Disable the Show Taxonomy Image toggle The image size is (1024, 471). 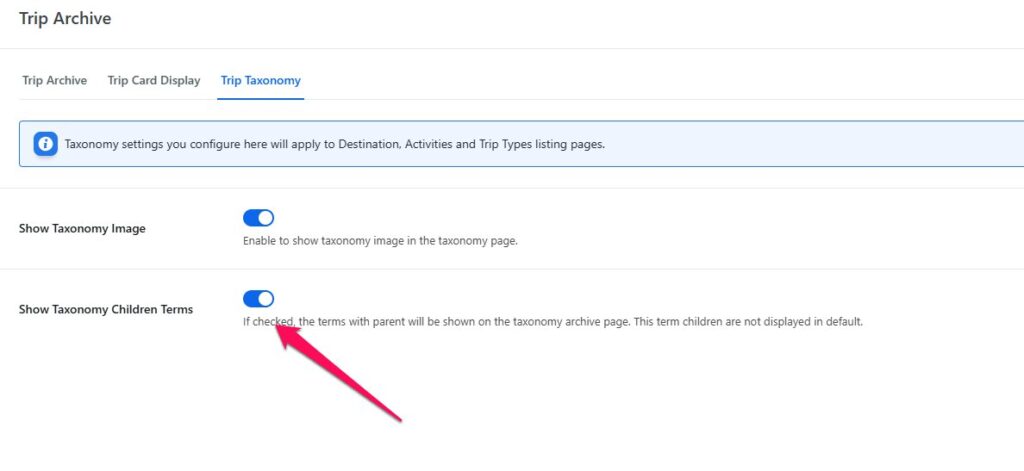(258, 218)
